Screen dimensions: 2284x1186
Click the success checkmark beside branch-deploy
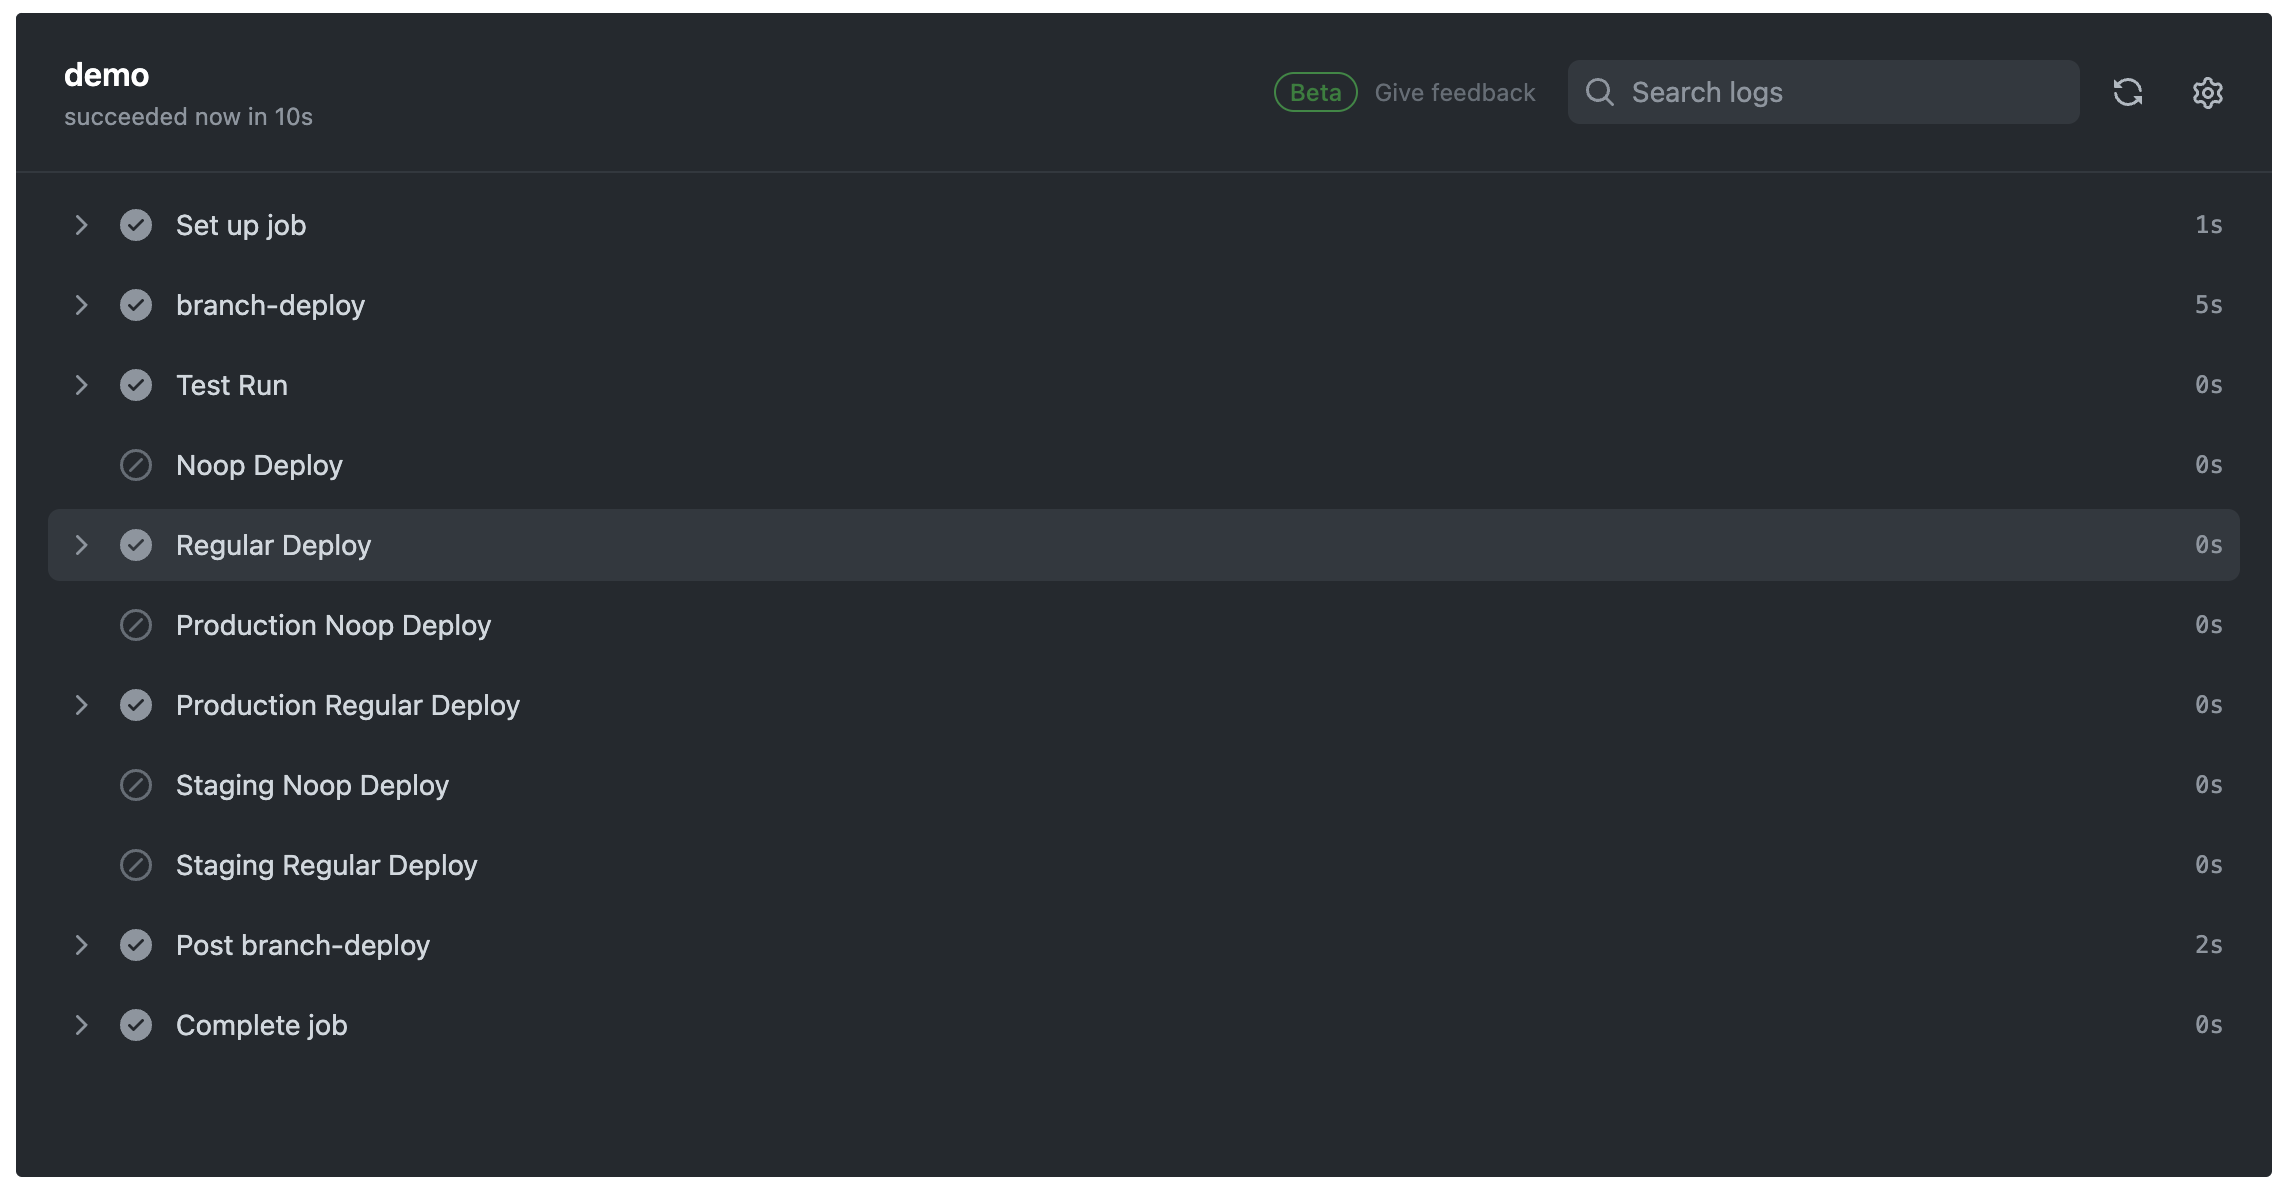[x=136, y=304]
